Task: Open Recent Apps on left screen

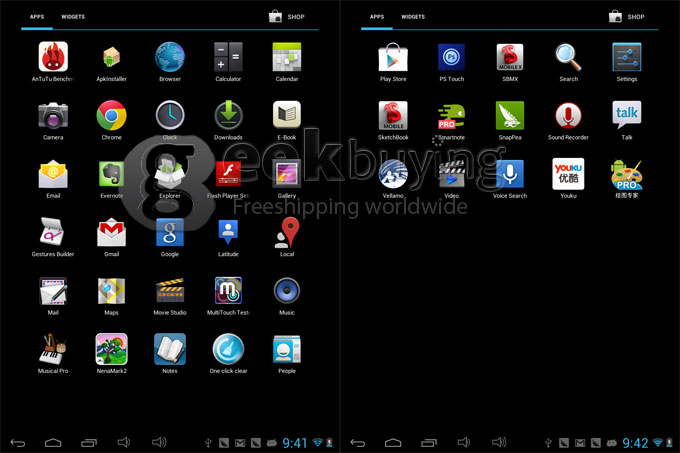Action: 89,443
